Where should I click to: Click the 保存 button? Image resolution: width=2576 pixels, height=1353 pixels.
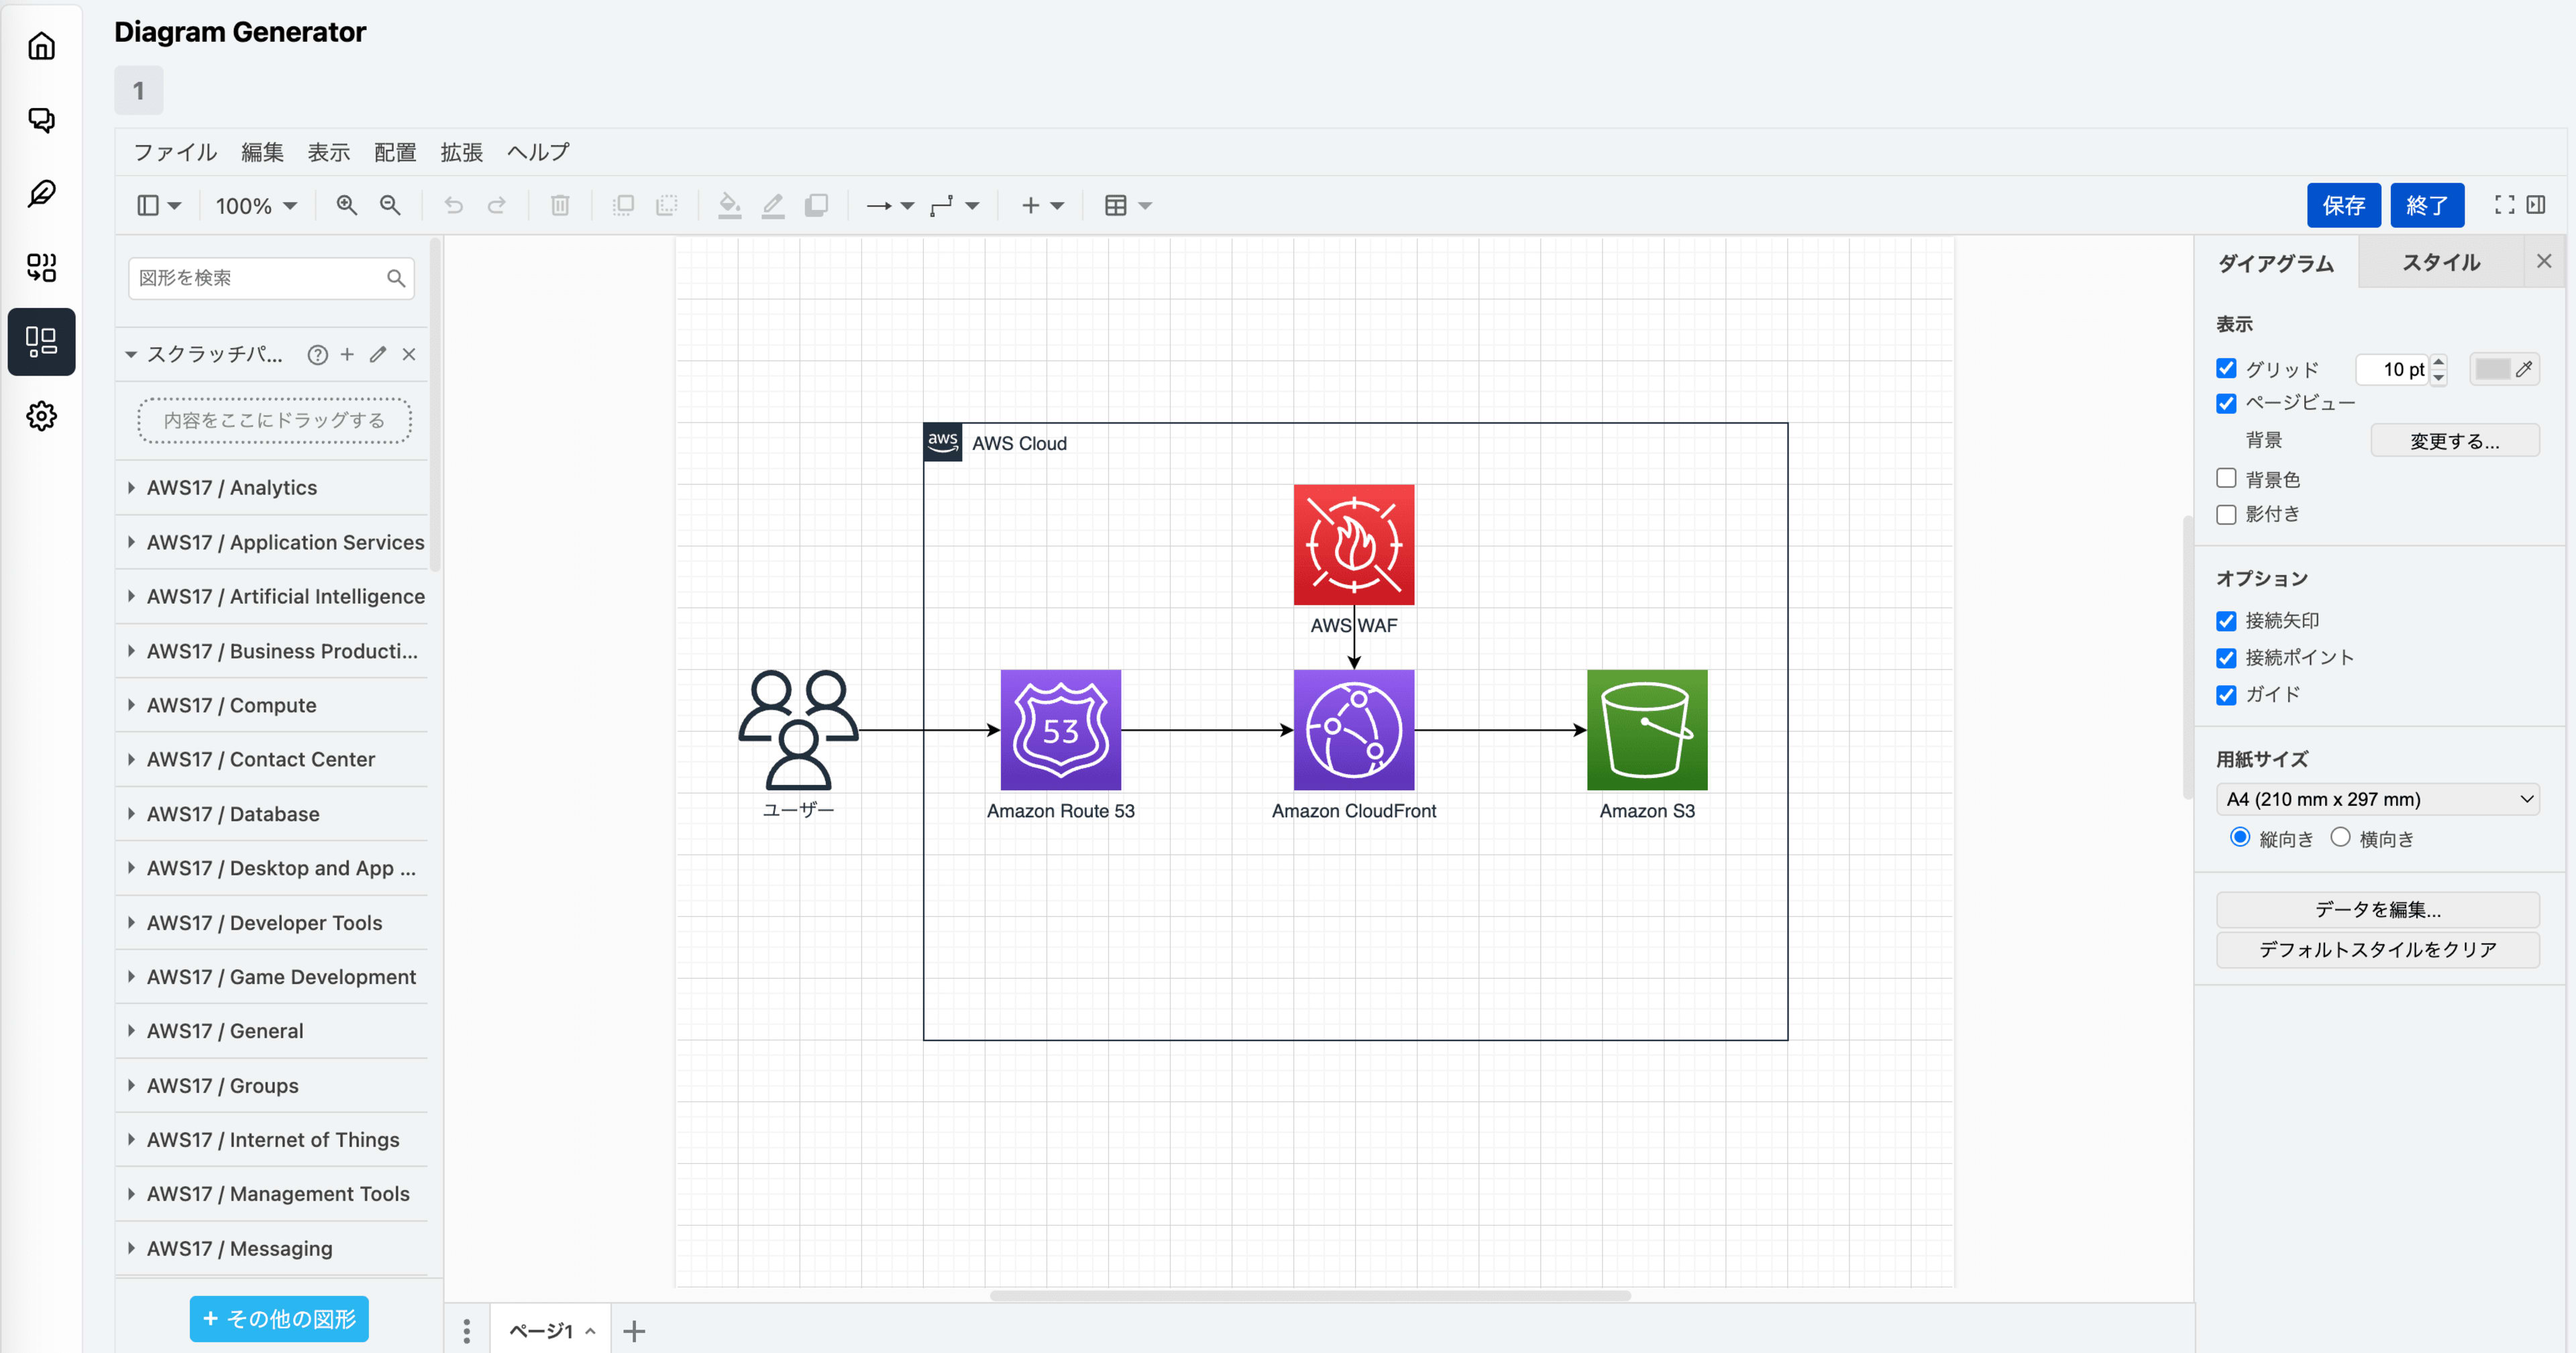point(2342,205)
